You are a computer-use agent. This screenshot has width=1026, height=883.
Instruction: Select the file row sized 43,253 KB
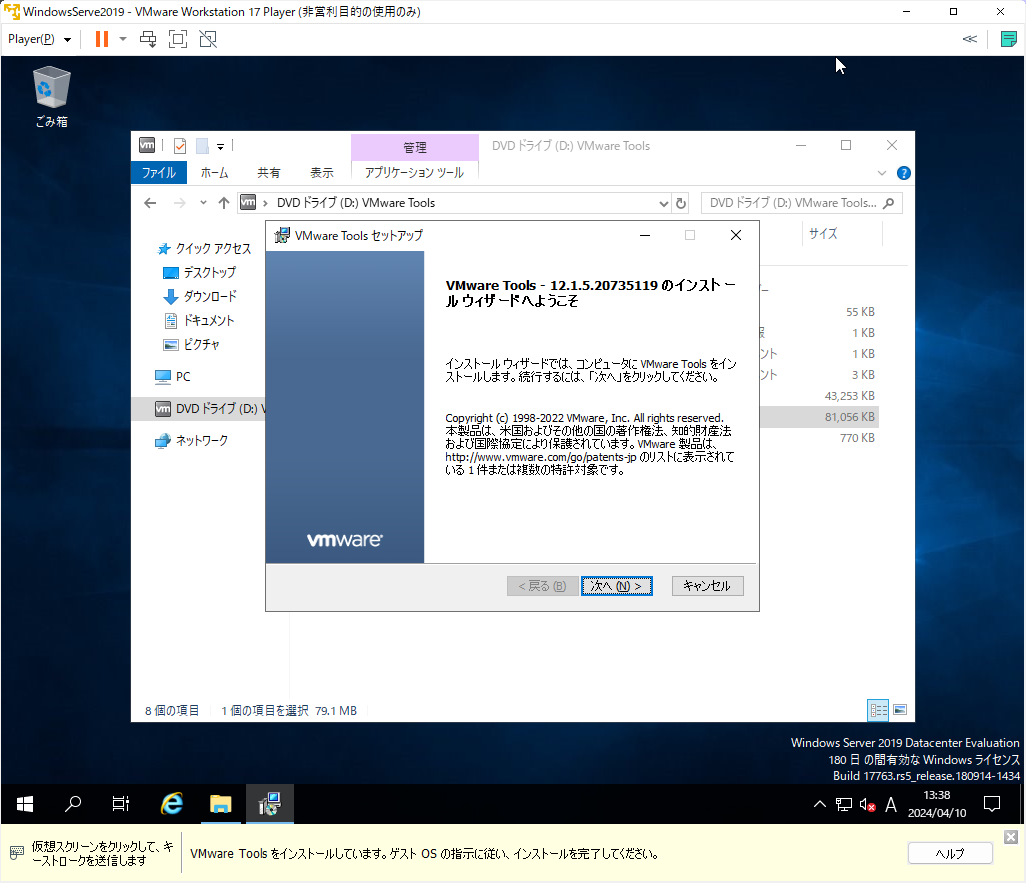pos(849,396)
